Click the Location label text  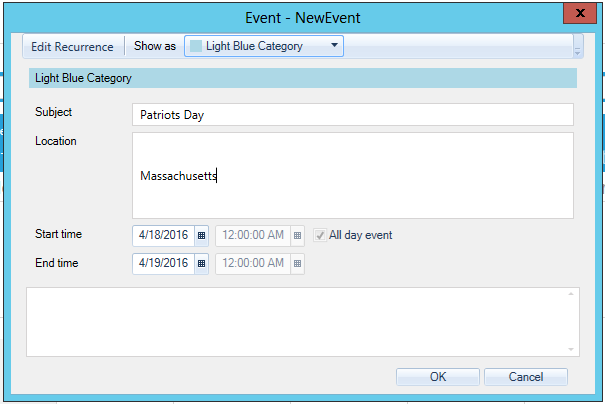click(x=56, y=141)
